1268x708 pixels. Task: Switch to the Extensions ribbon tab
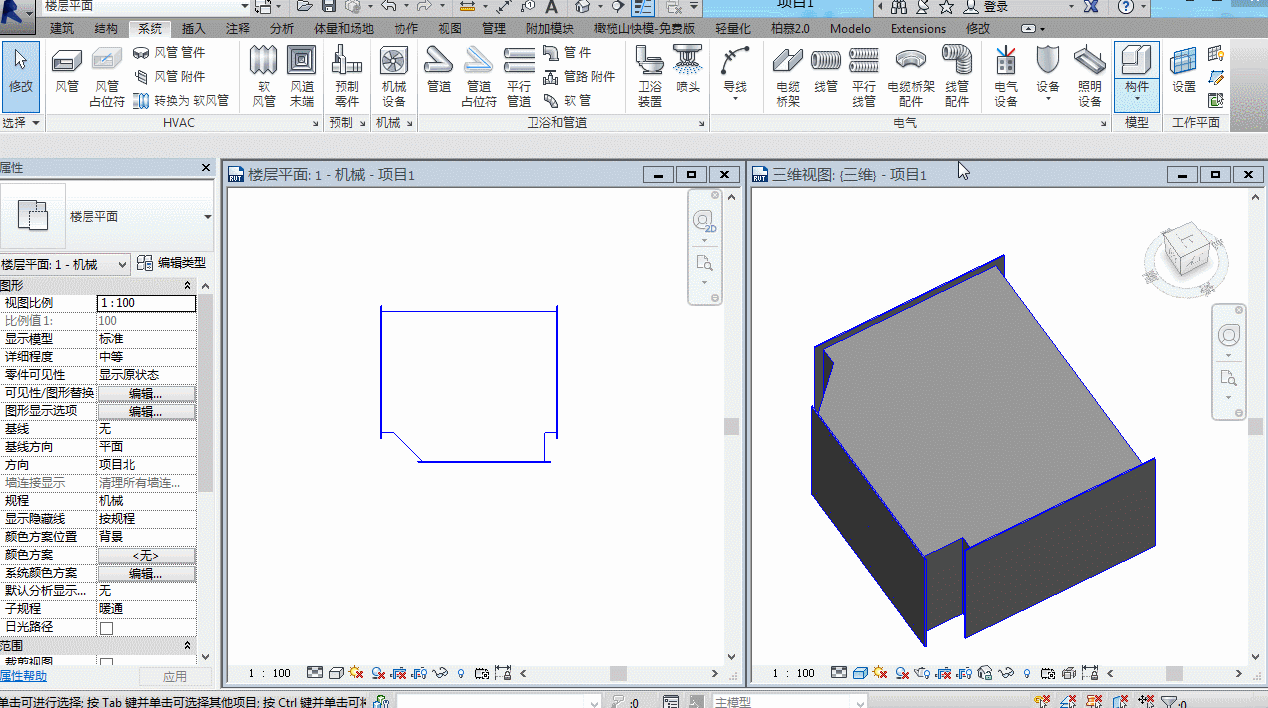918,28
